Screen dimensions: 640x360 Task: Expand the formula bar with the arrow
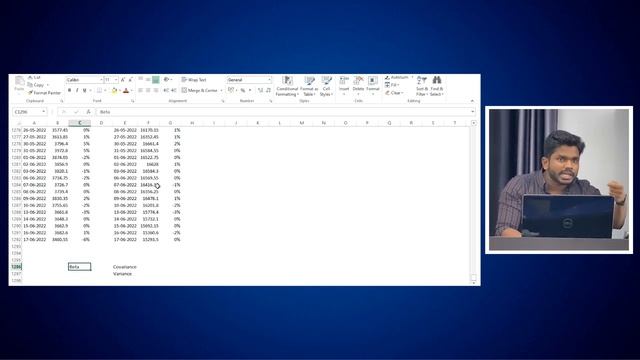coord(473,112)
